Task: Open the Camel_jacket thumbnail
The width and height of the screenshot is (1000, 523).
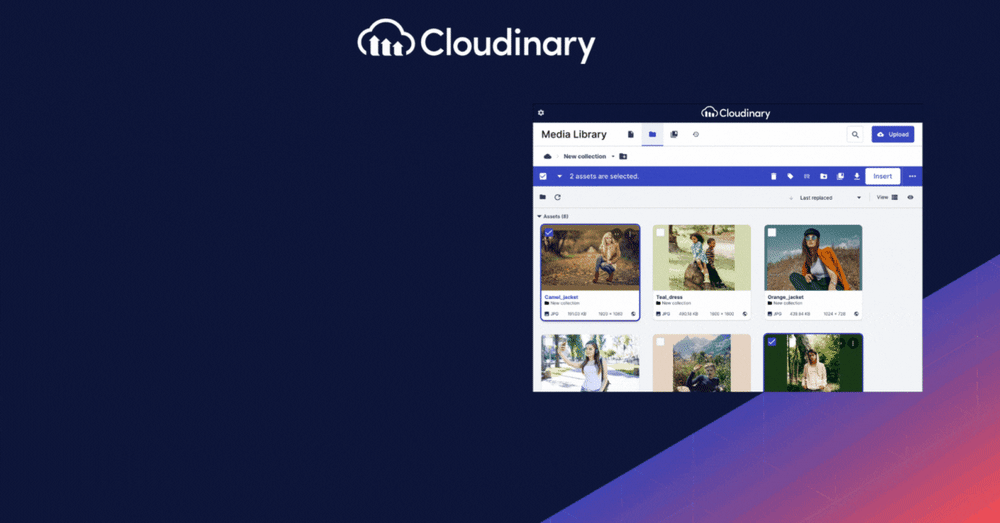Action: [x=590, y=258]
